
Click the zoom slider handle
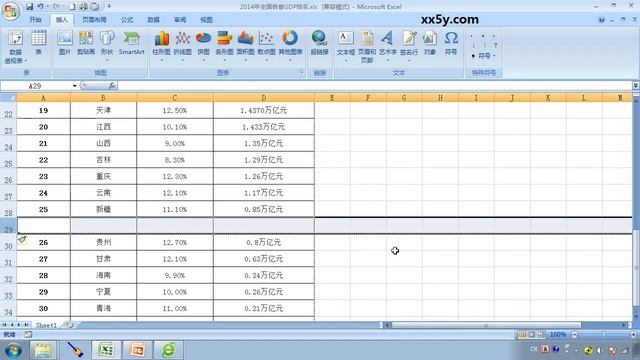[603, 334]
